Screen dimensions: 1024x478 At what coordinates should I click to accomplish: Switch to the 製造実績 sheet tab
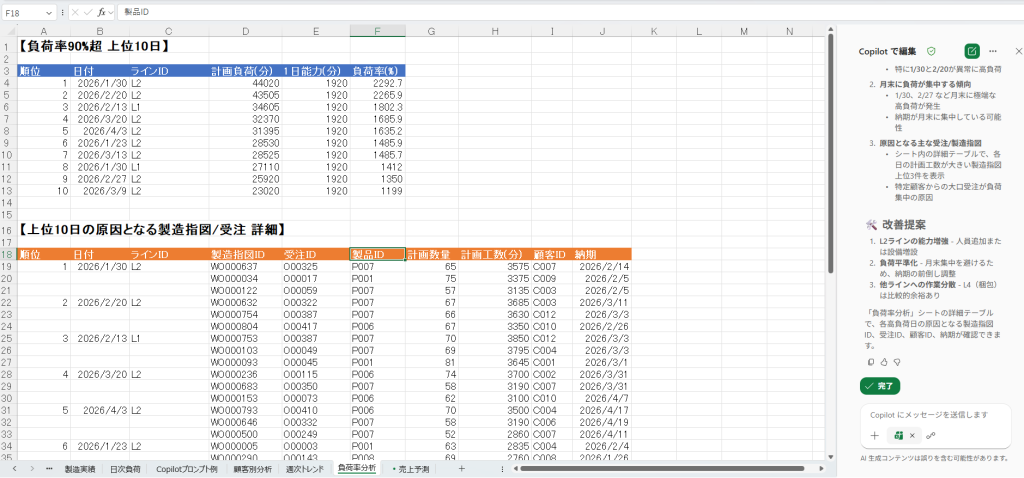pyautogui.click(x=80, y=468)
